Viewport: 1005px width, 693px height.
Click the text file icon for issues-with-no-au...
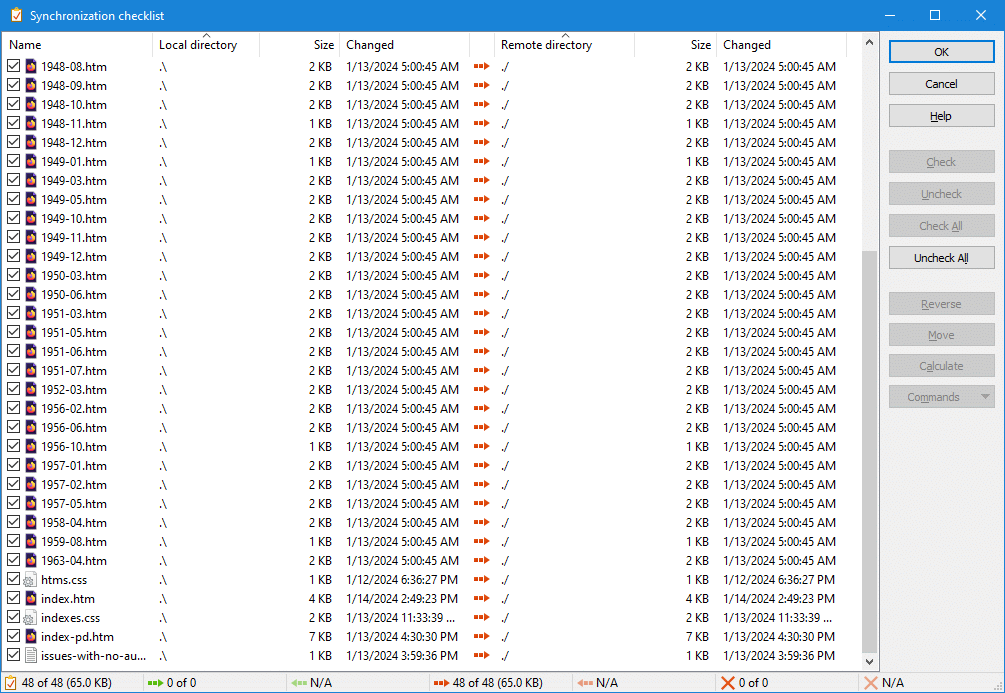click(x=30, y=656)
